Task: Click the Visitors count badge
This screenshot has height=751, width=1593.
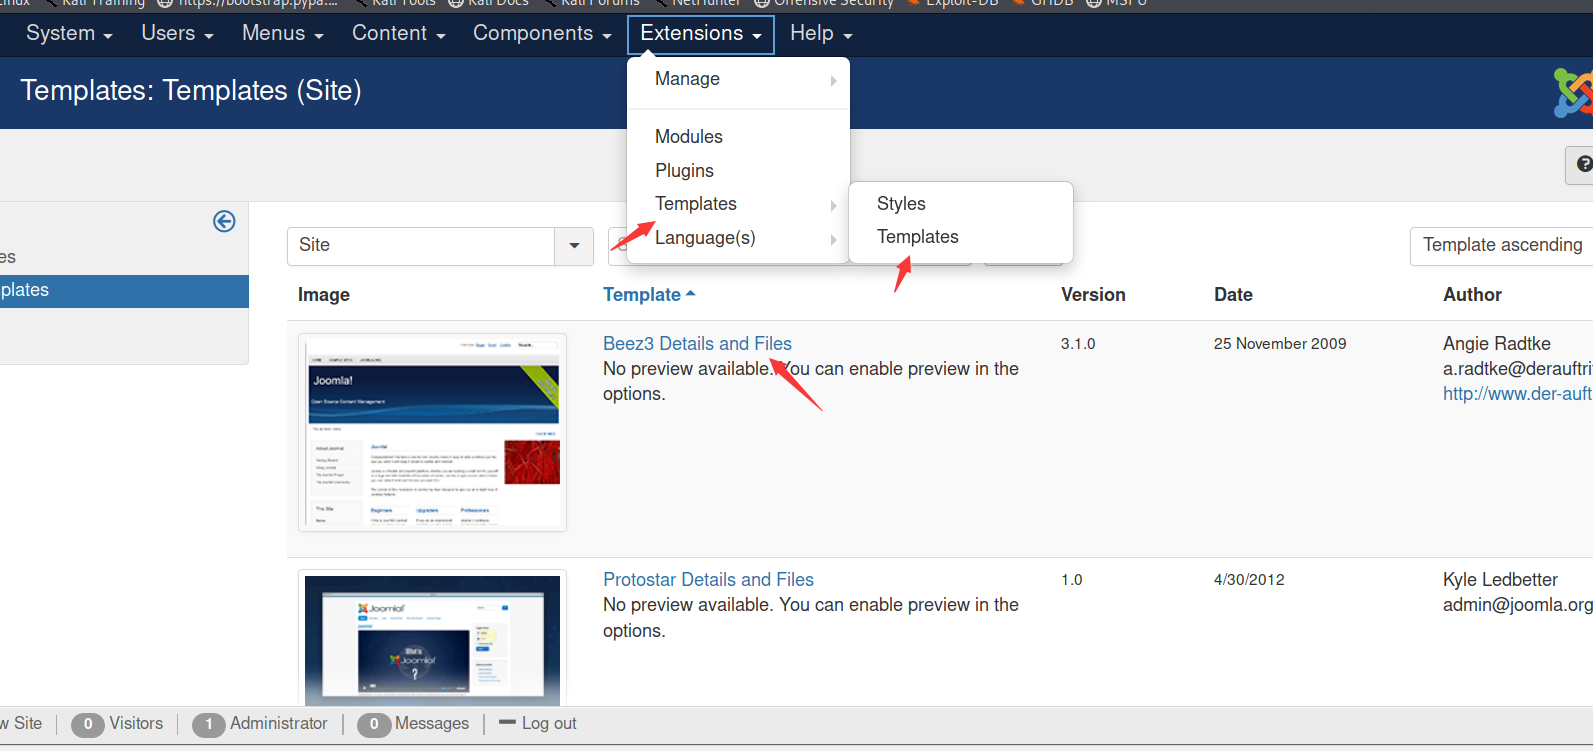Action: 88,724
